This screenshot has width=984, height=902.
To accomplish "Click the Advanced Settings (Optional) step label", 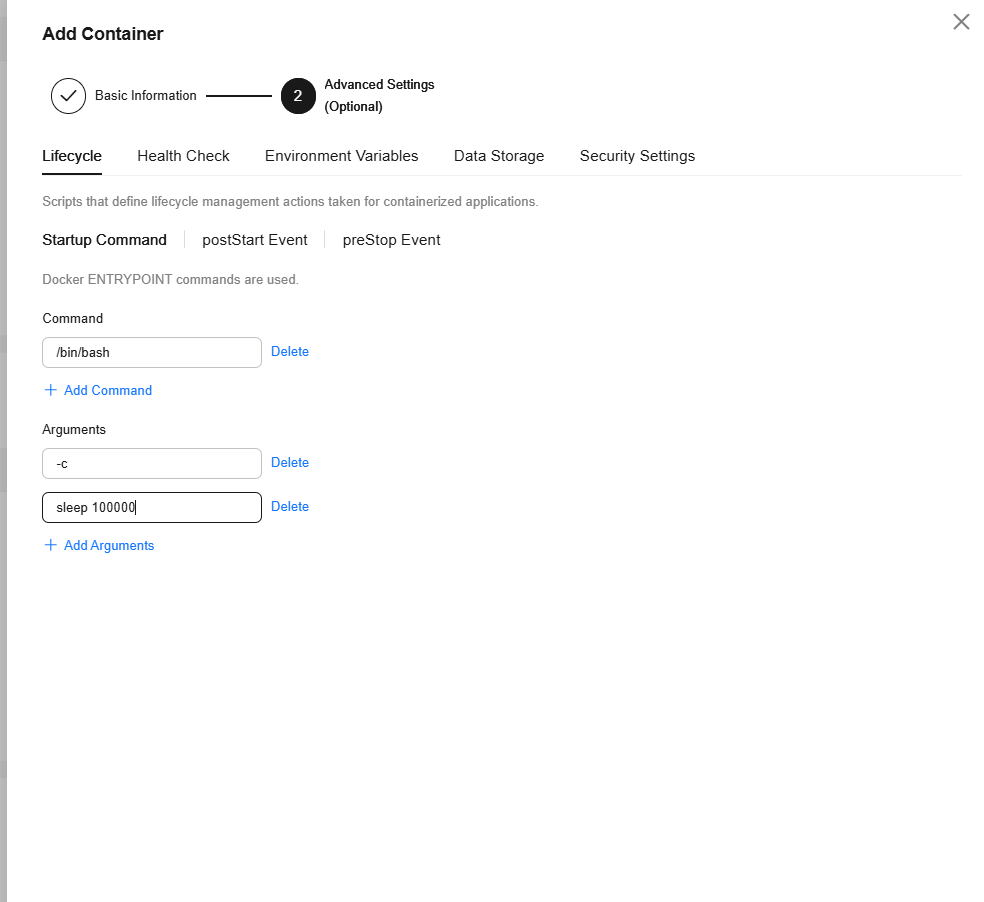I will tap(379, 95).
